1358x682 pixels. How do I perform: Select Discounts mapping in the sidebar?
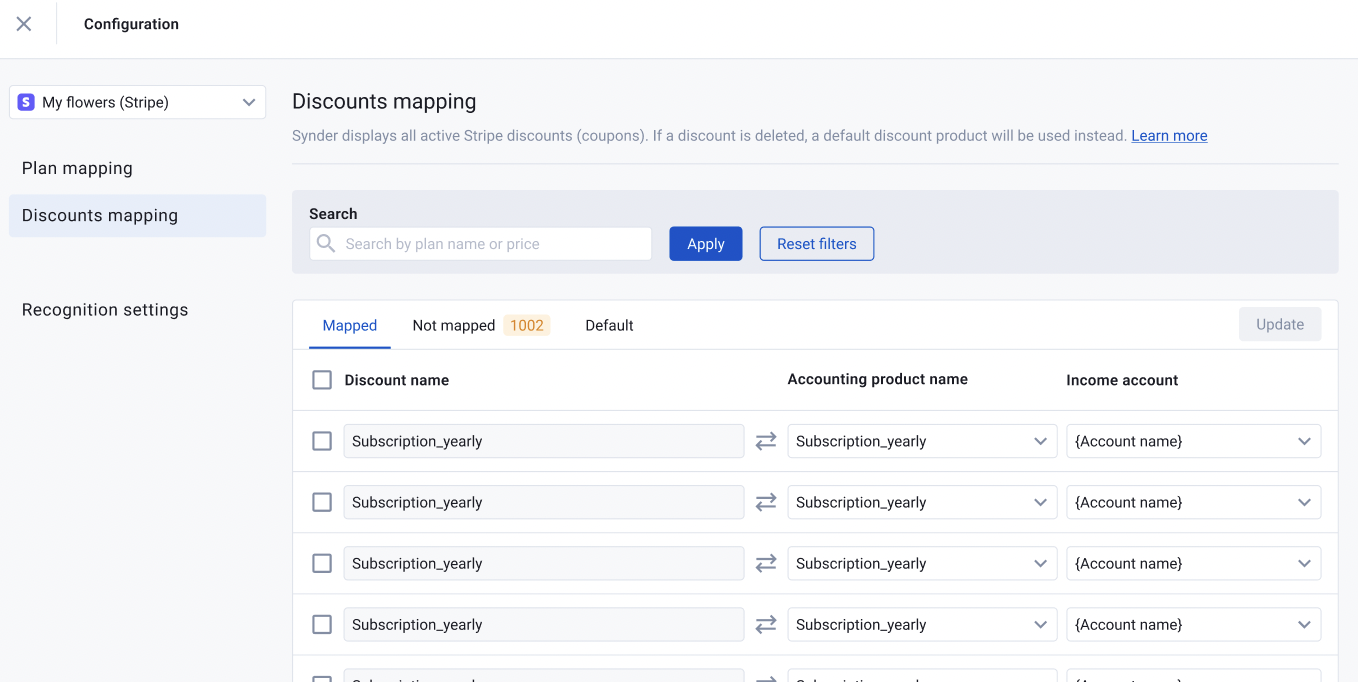(138, 215)
